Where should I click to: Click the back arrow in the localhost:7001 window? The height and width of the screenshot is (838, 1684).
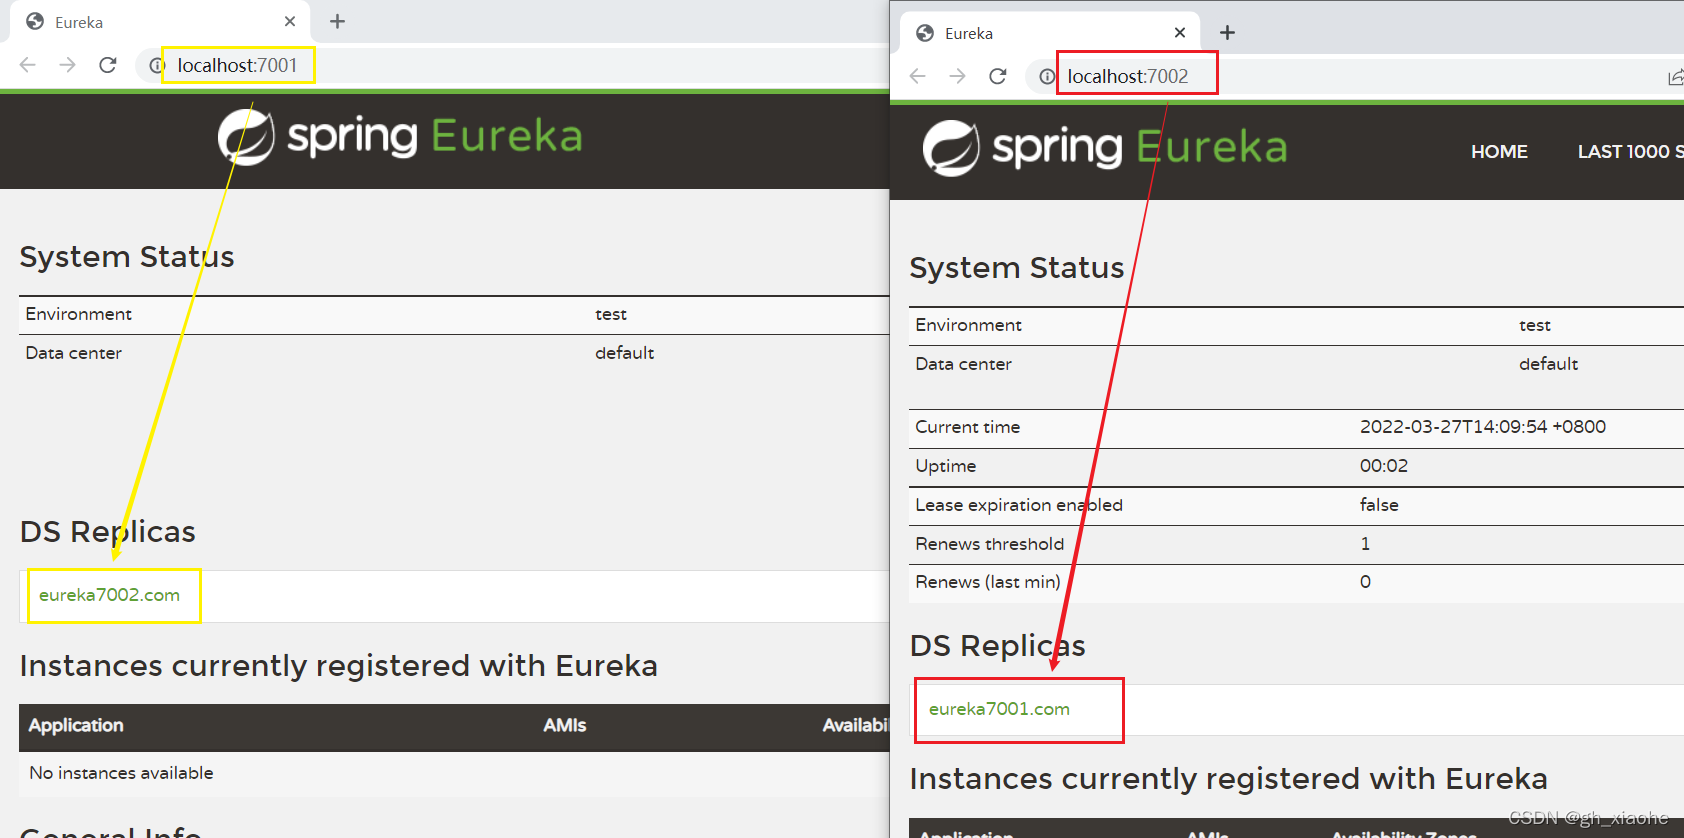coord(28,65)
